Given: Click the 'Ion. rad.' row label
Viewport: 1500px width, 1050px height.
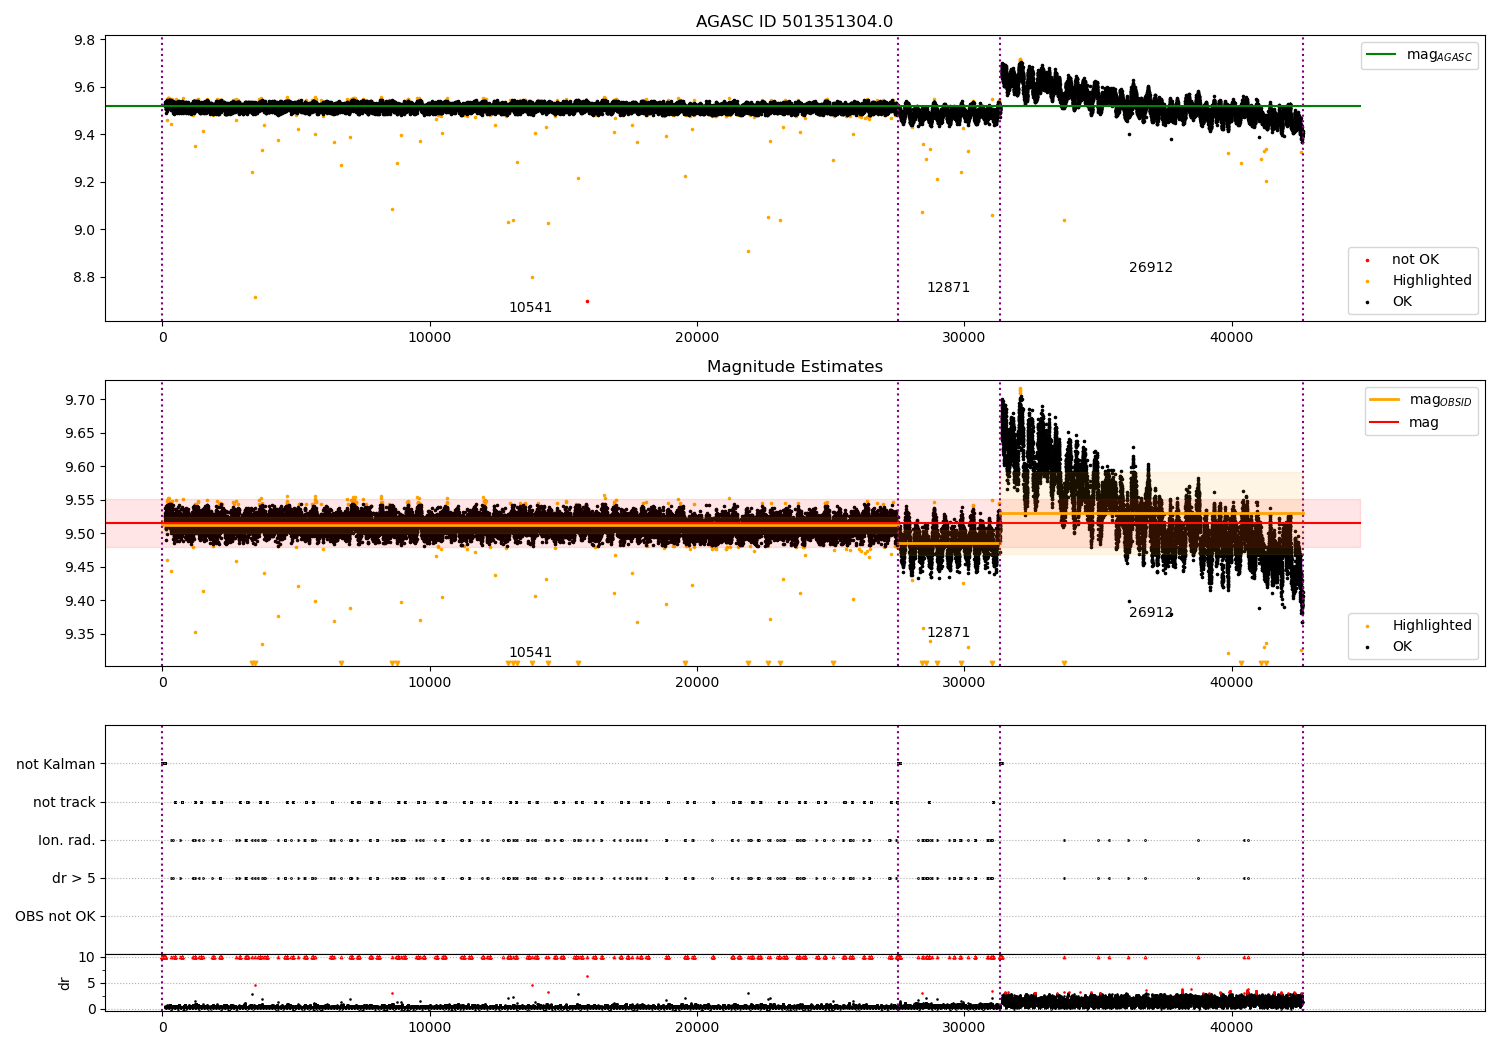Looking at the screenshot, I should coord(67,841).
